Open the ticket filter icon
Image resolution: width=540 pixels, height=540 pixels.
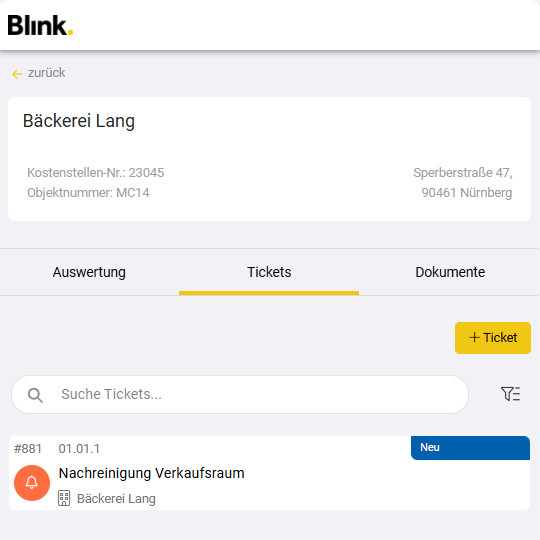(x=510, y=394)
